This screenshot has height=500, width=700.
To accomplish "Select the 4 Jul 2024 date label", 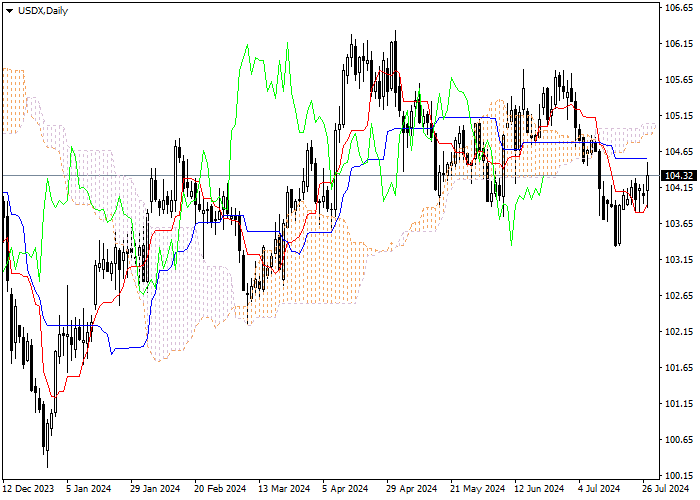I will [600, 489].
